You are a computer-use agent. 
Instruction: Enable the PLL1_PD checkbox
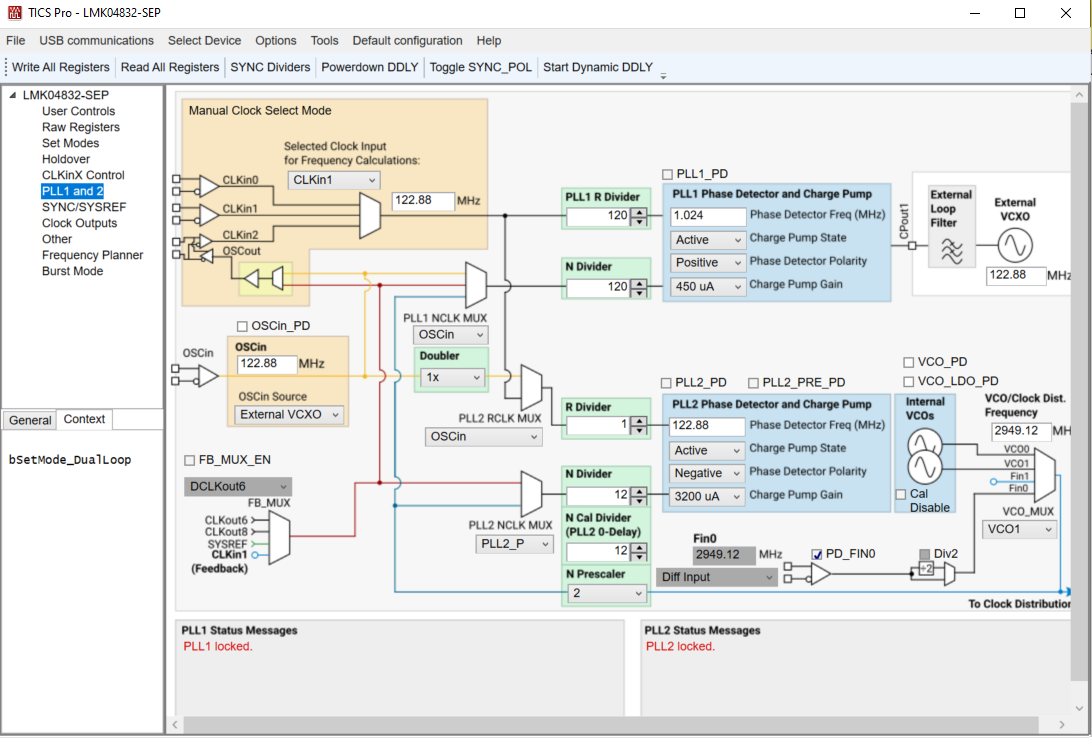pos(668,173)
